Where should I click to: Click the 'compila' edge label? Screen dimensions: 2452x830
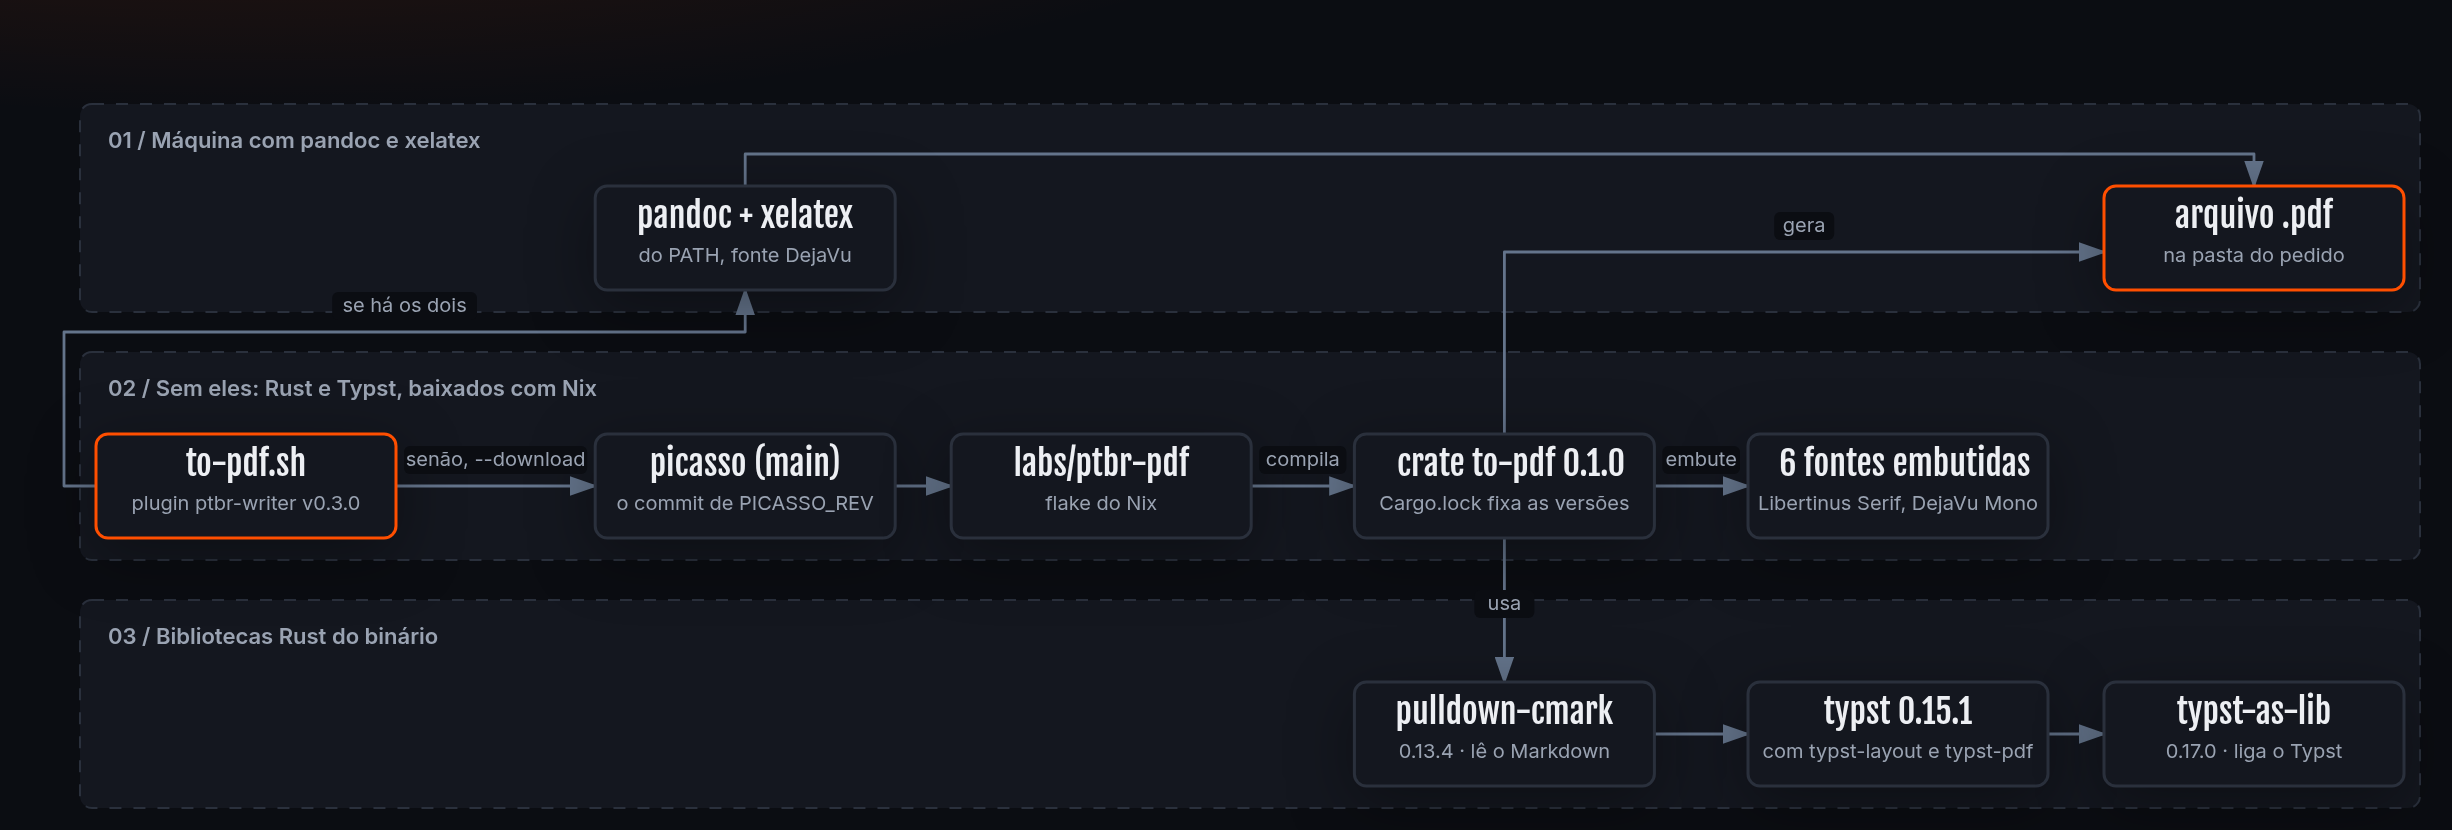coord(1302,459)
